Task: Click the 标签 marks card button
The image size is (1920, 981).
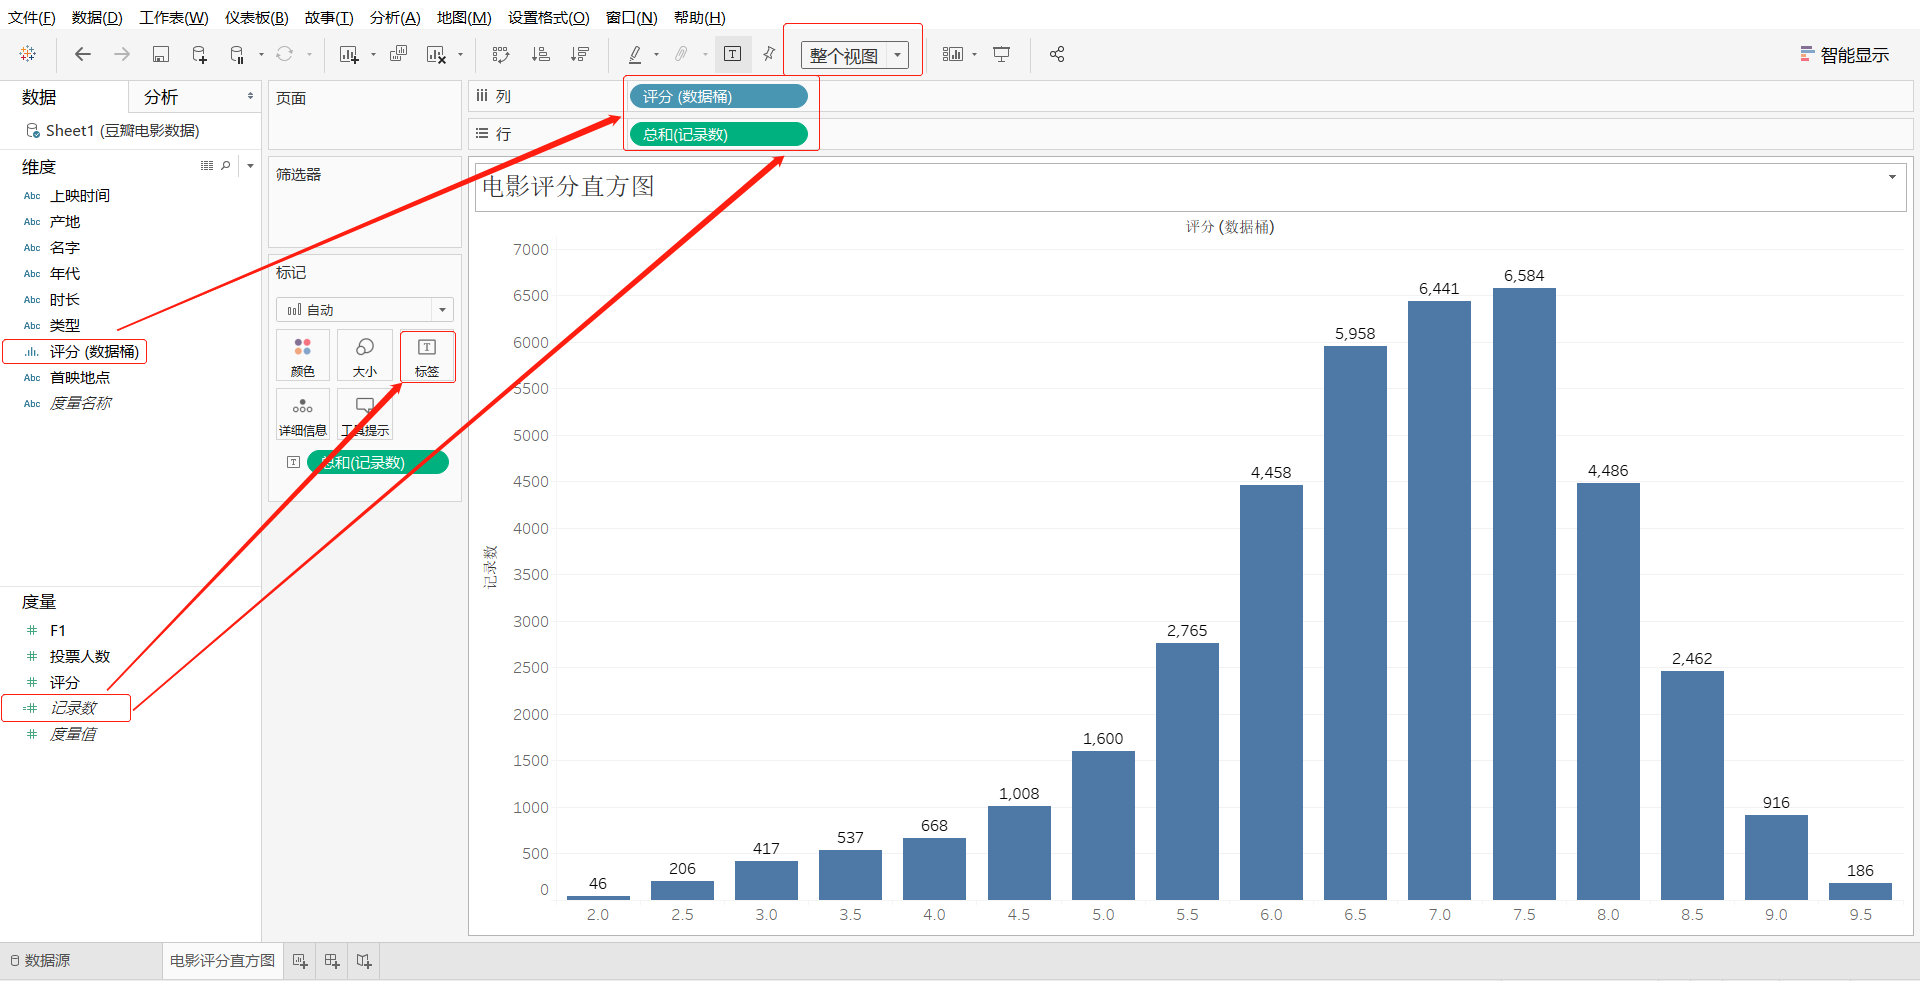Action: (427, 356)
